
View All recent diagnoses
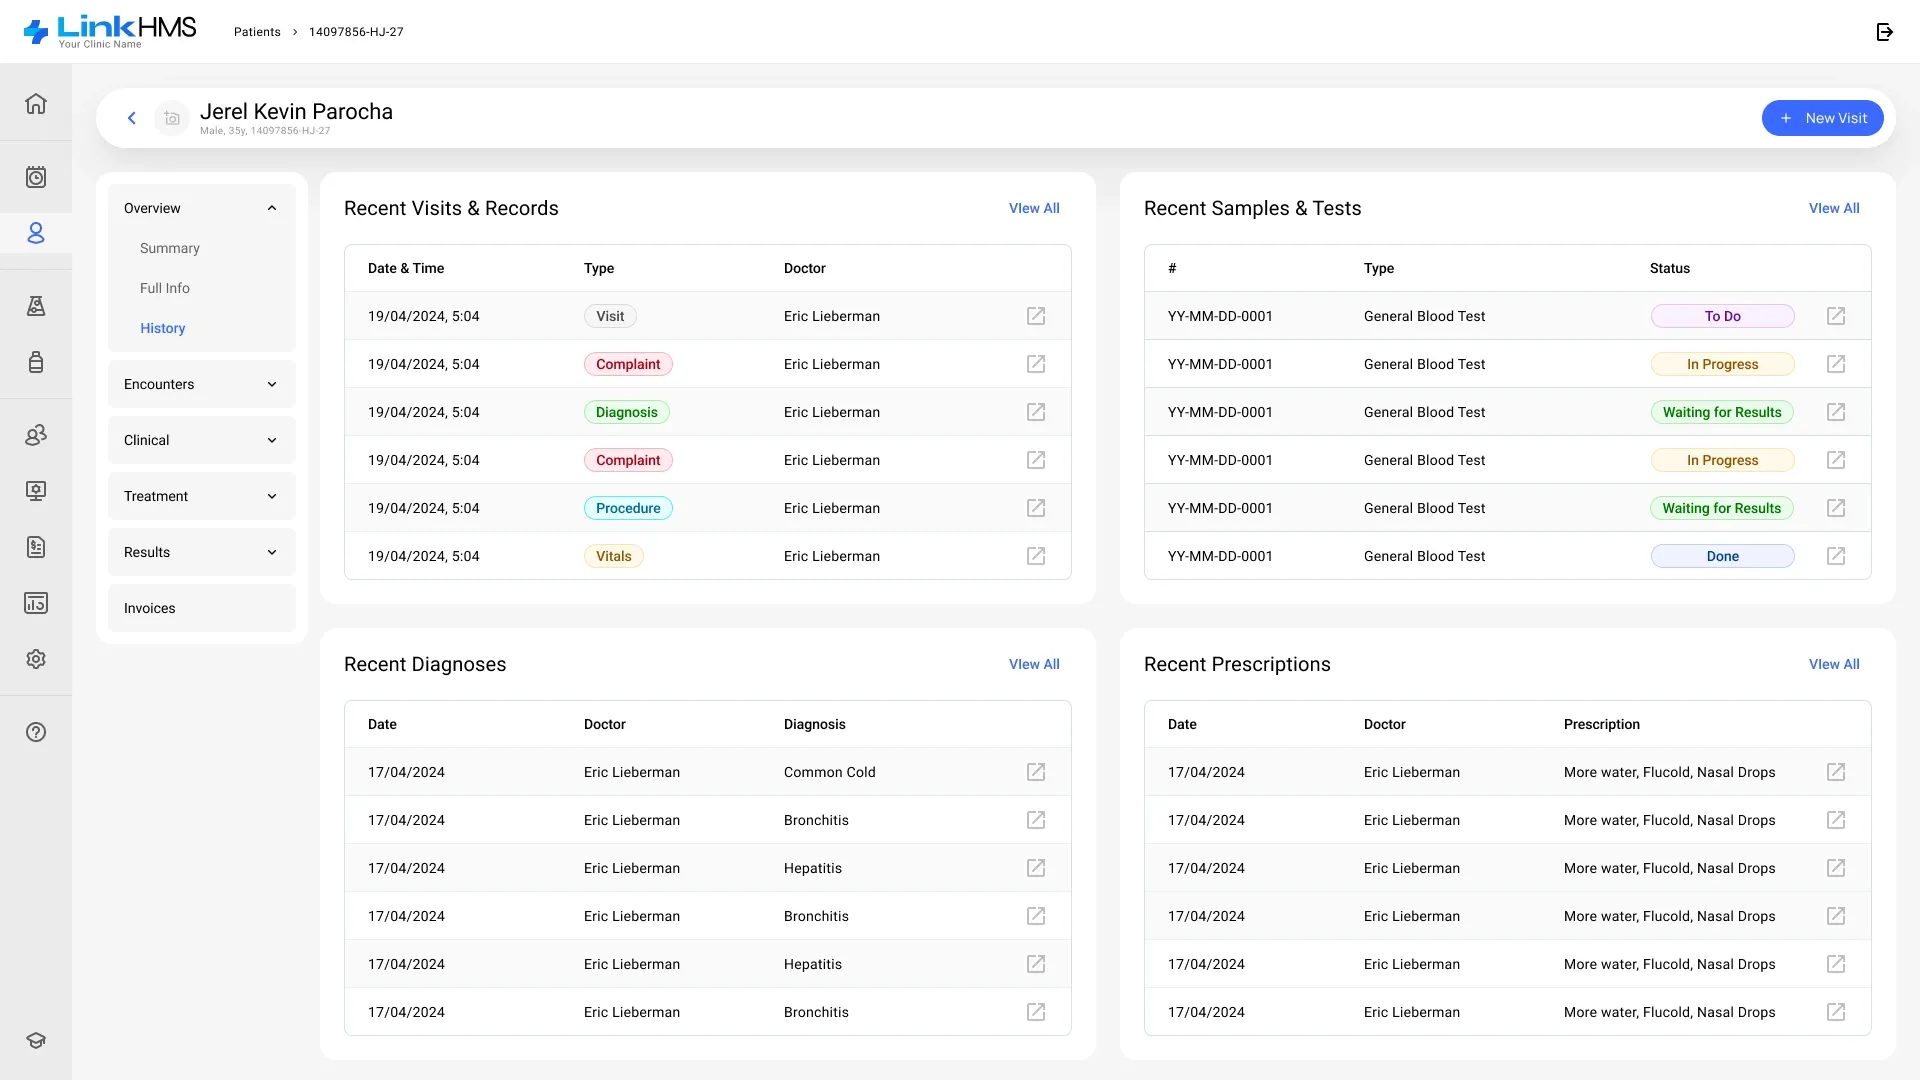(1034, 664)
